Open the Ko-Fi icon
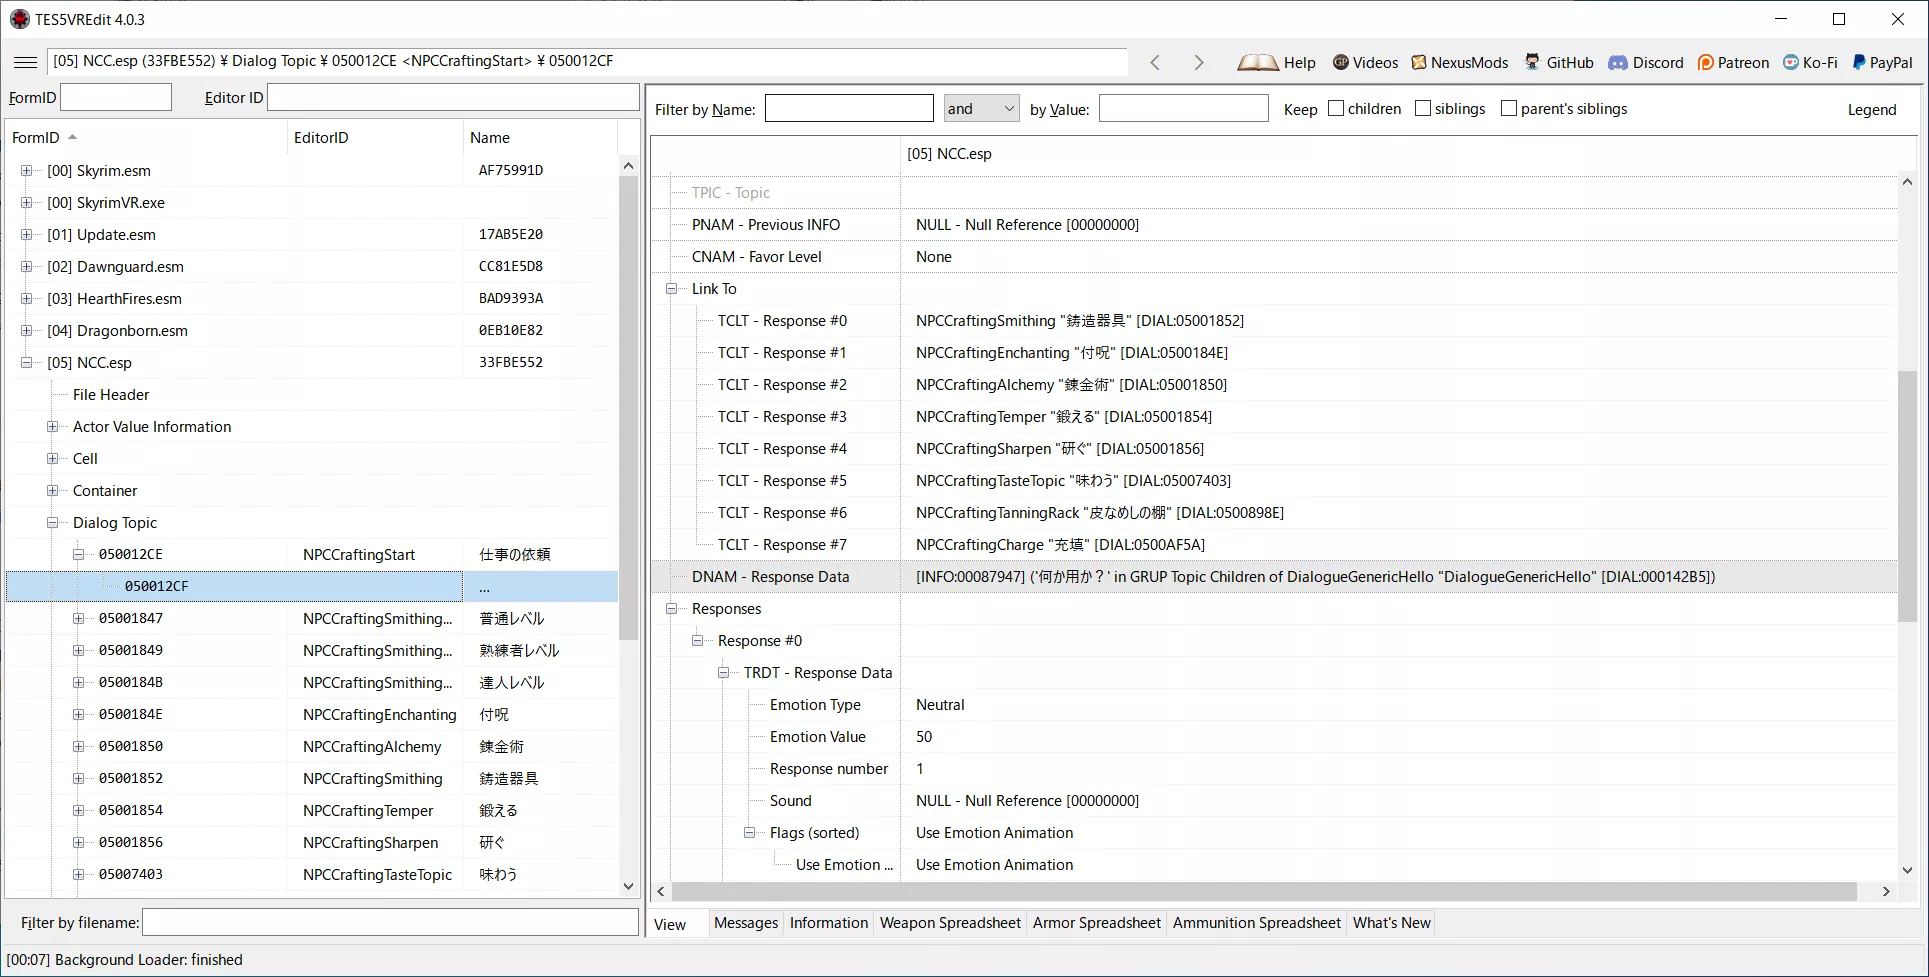 tap(1791, 62)
